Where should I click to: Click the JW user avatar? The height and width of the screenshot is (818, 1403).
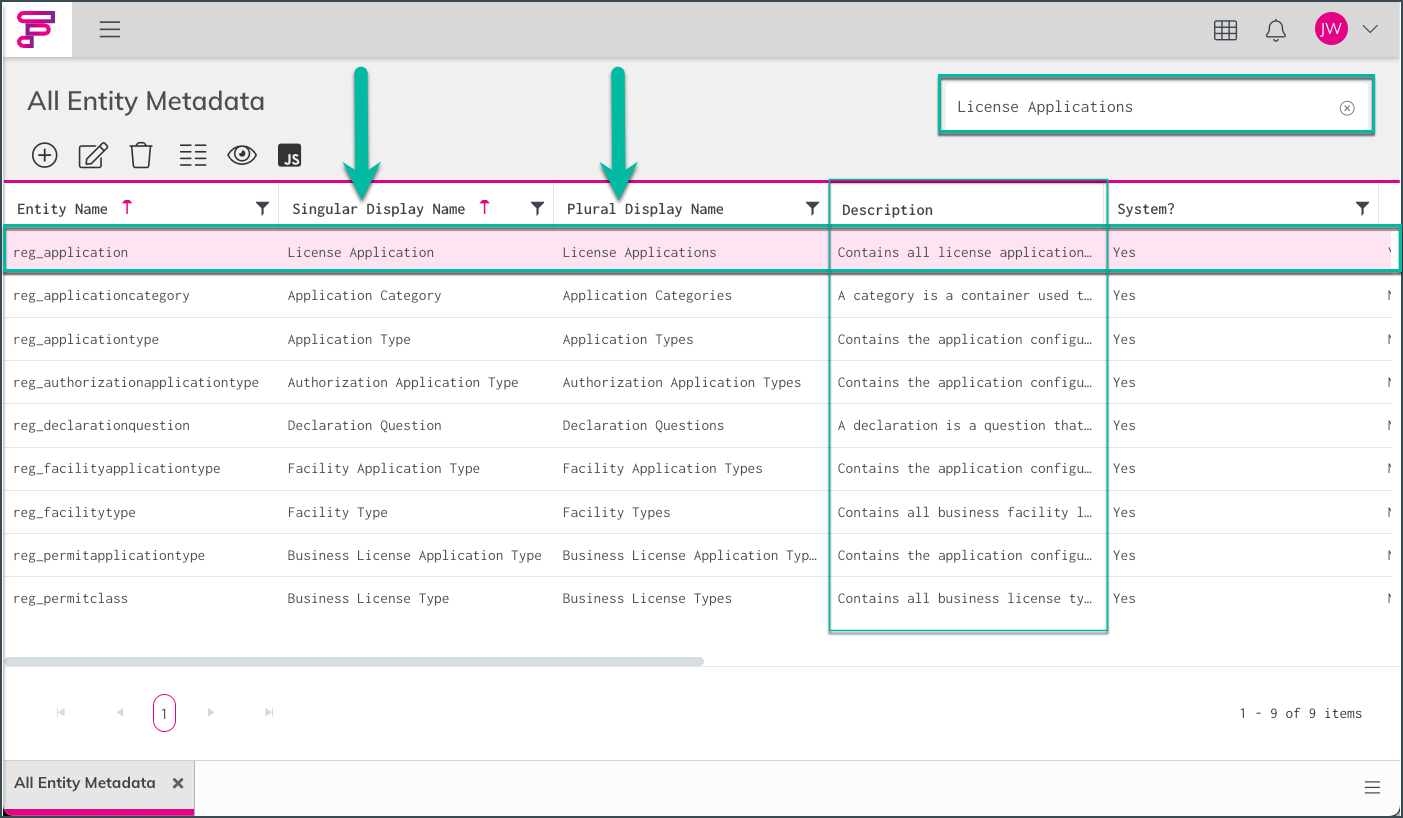tap(1331, 28)
